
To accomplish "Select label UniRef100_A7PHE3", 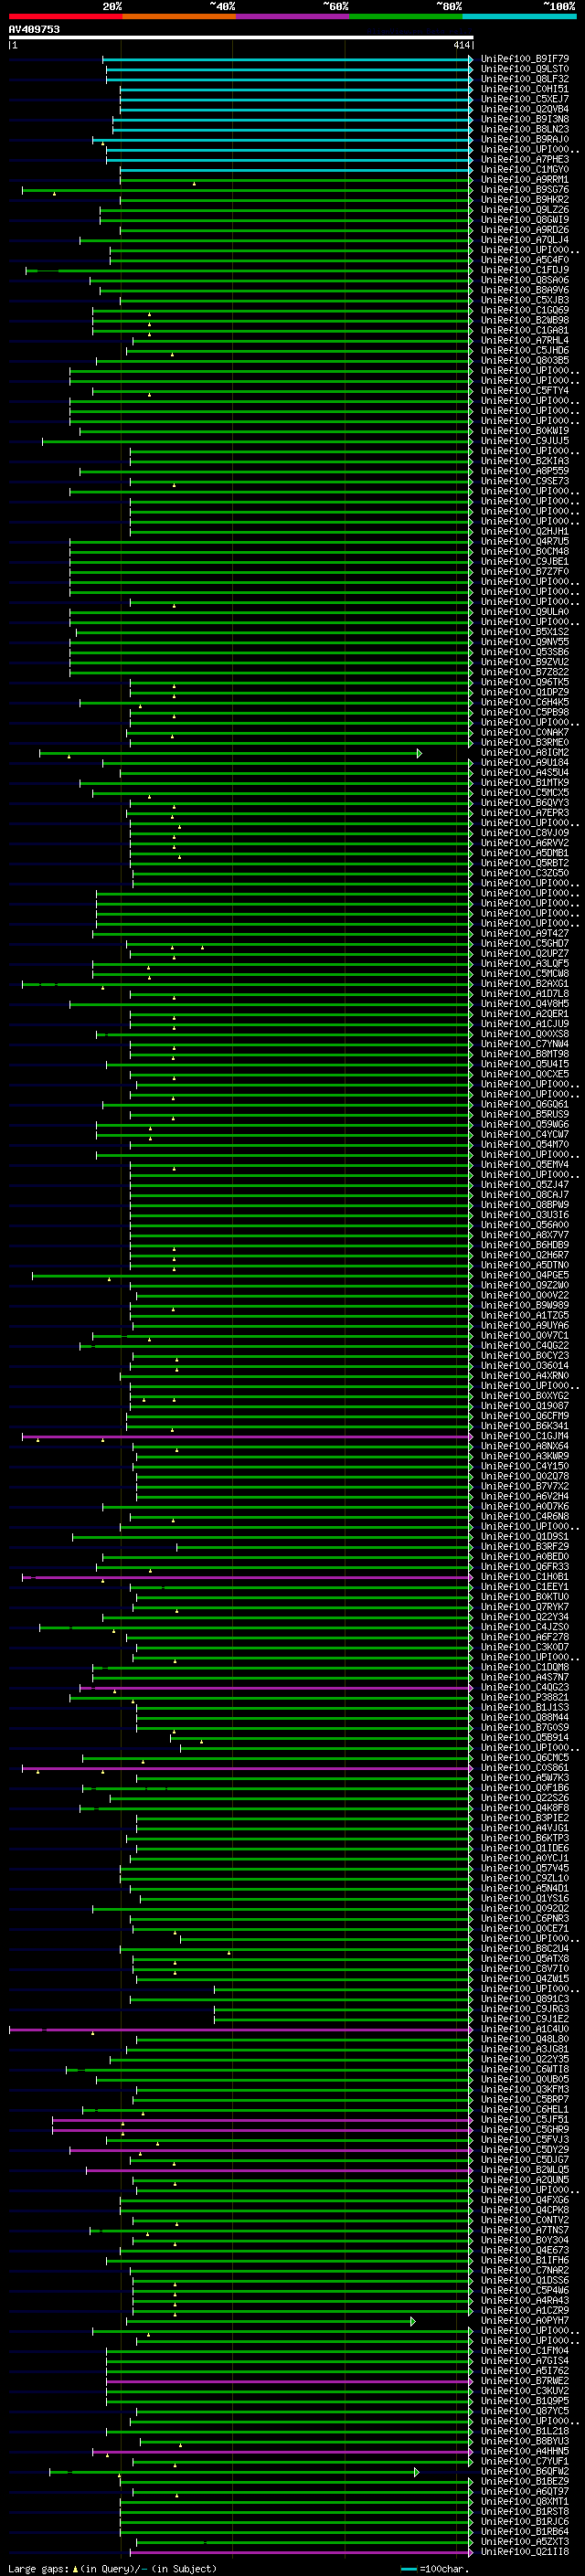I will pyautogui.click(x=525, y=159).
